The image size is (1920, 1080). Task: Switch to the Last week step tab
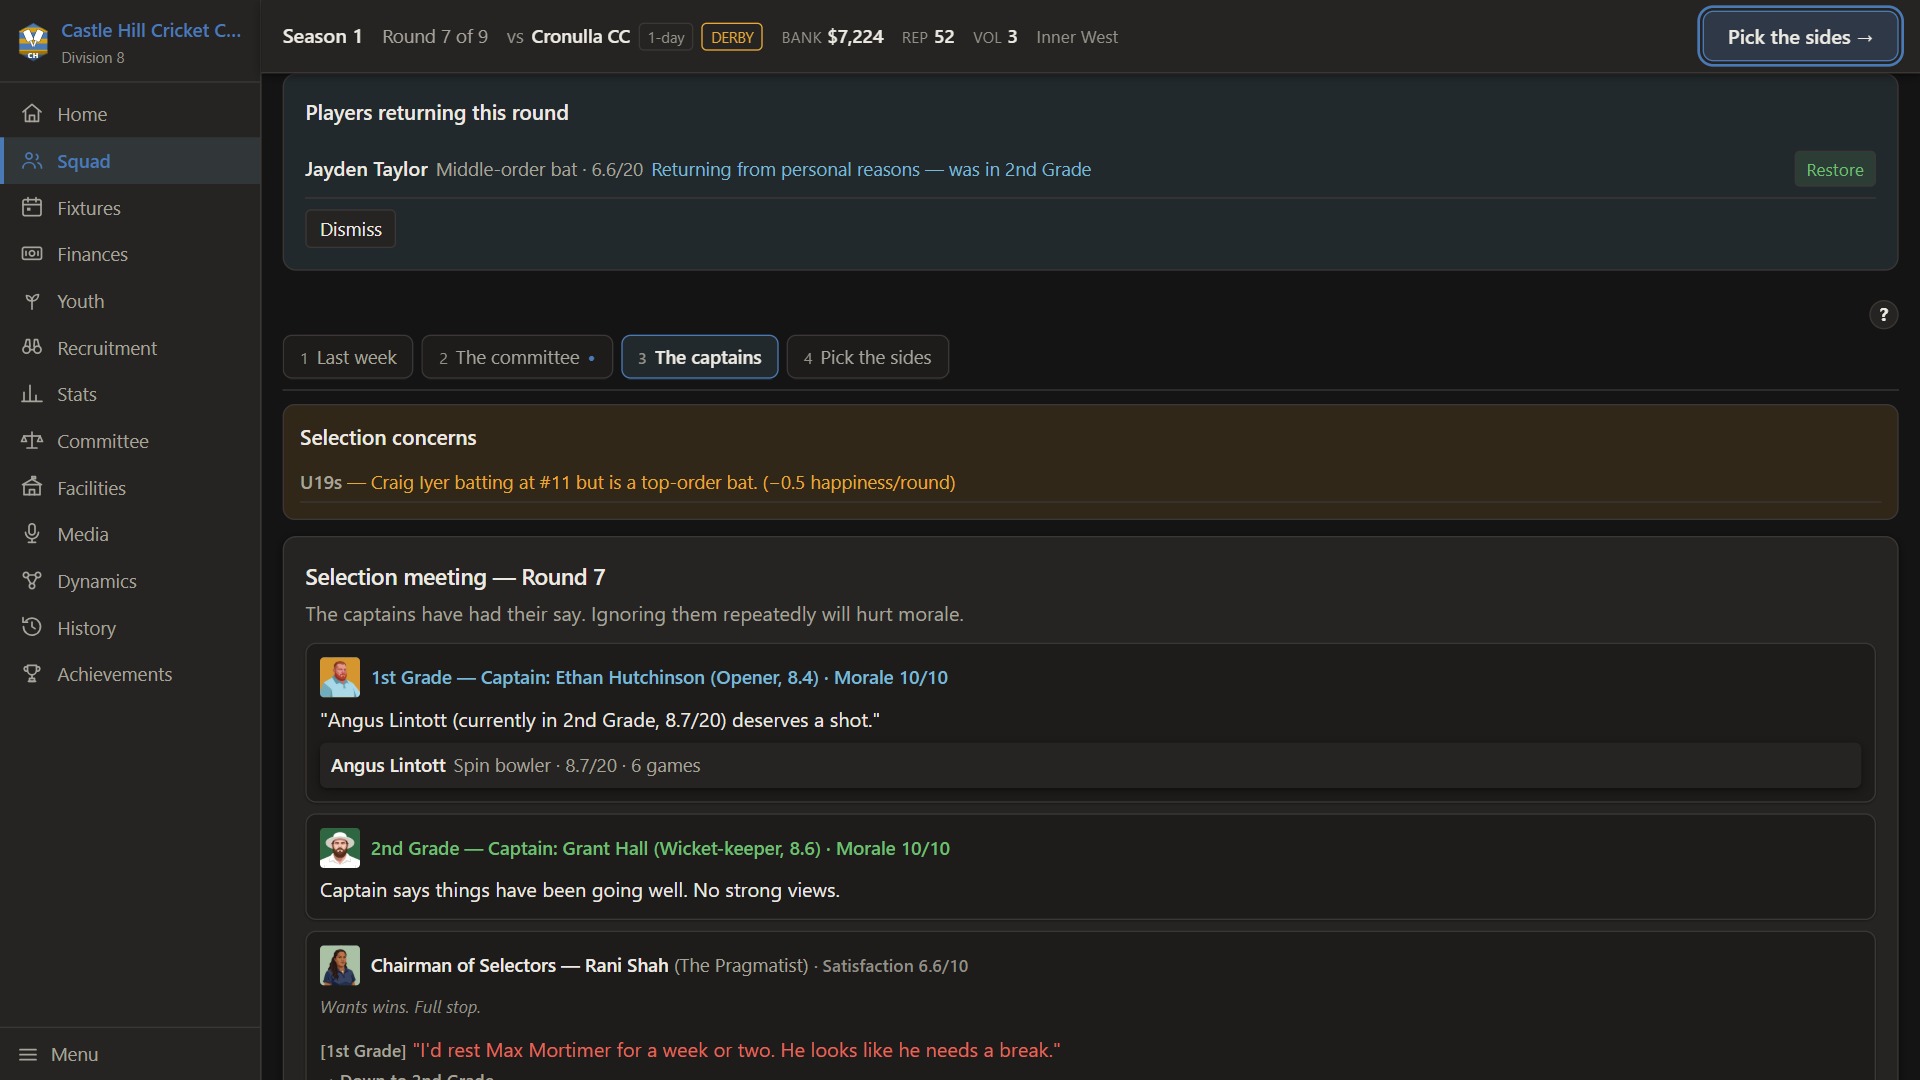348,357
